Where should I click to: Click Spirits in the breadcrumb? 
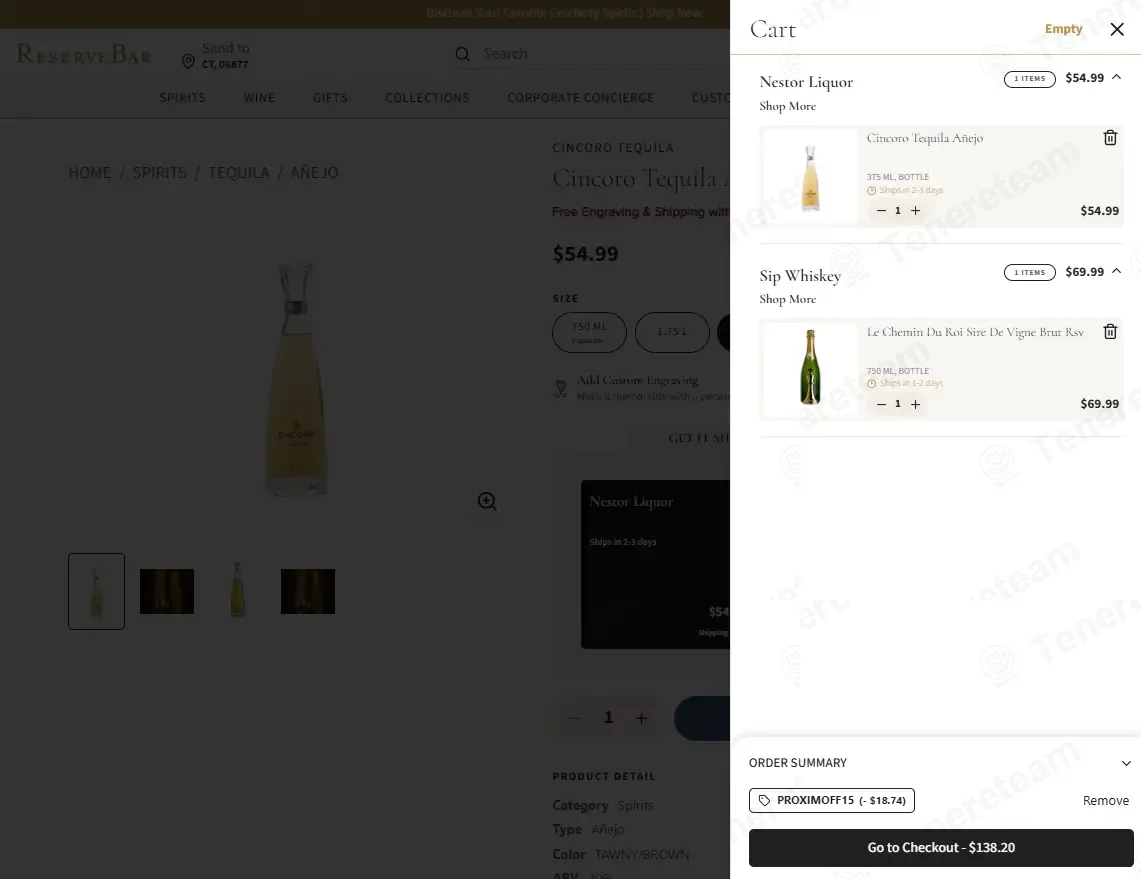coord(159,172)
